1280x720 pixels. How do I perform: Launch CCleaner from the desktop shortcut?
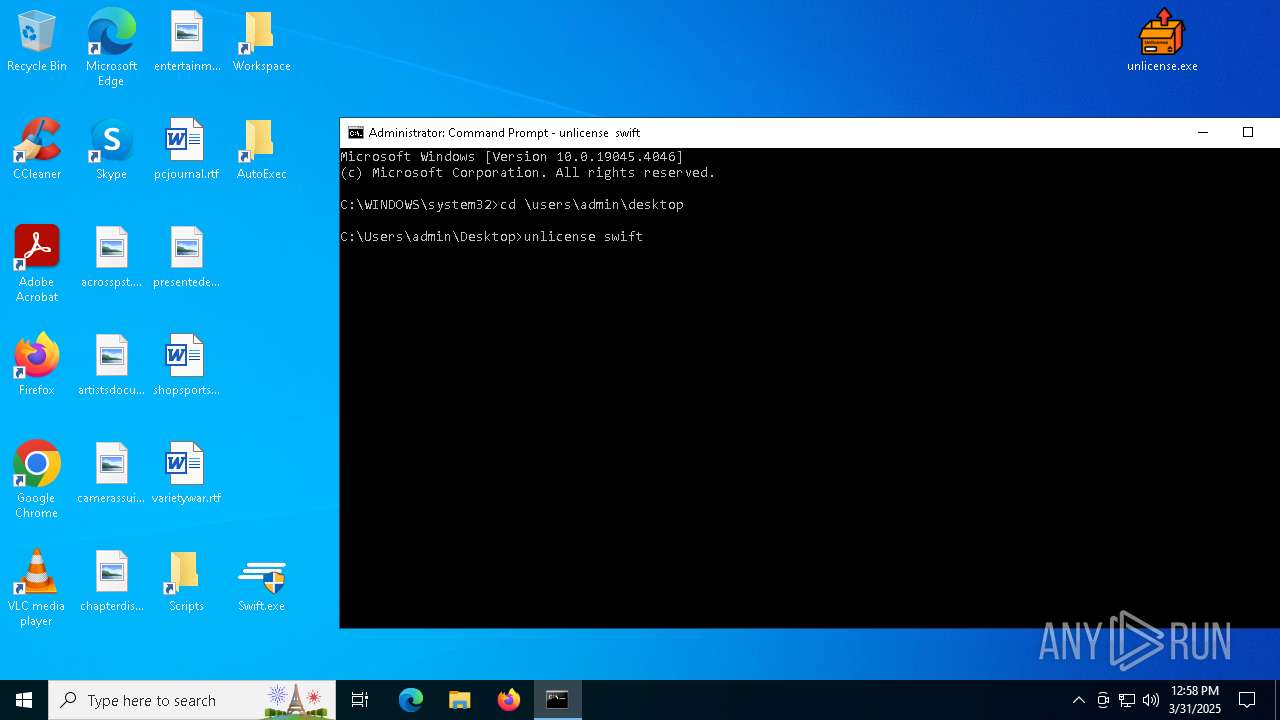point(37,150)
